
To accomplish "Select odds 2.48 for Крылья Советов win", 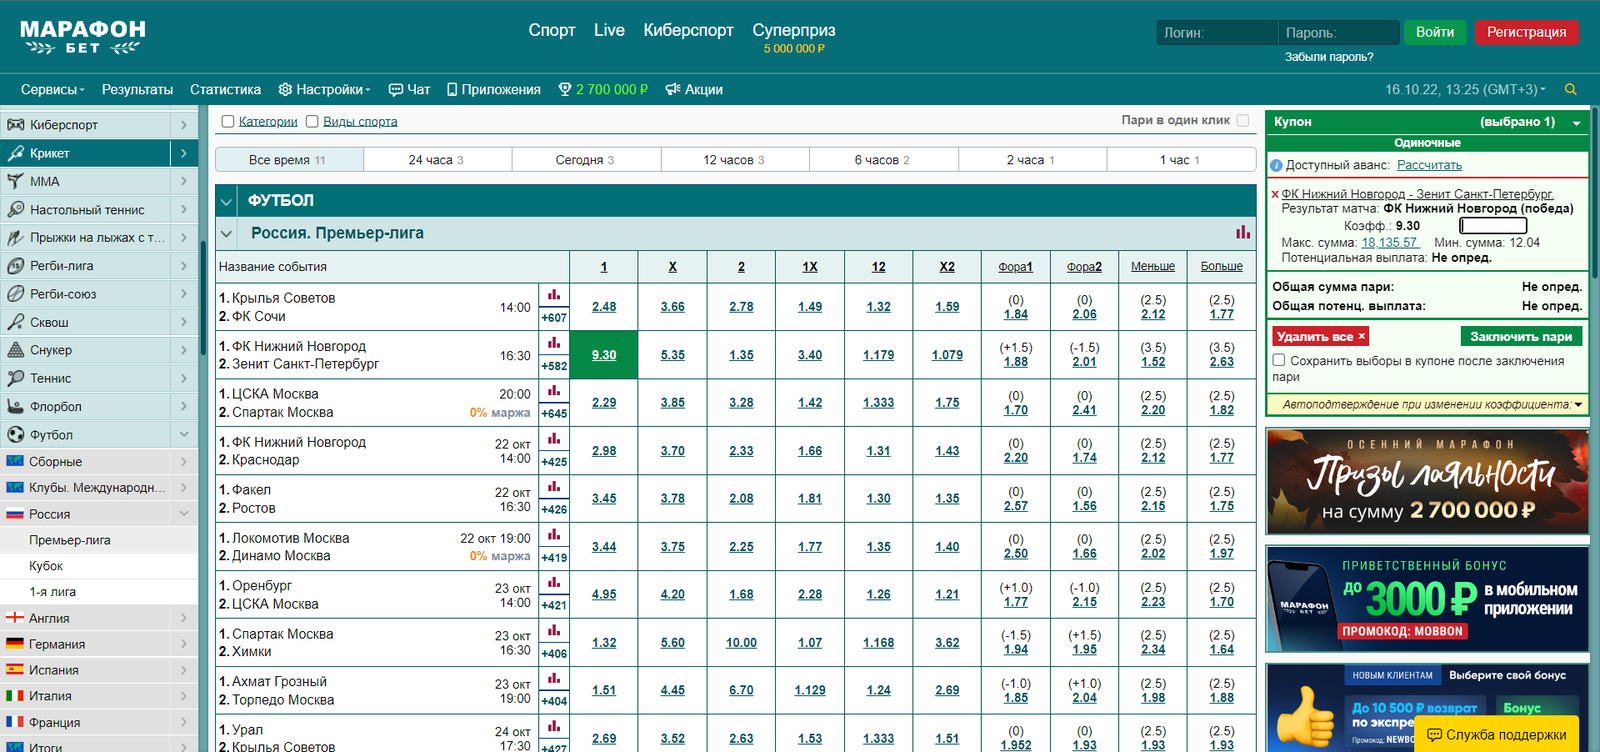I will pos(604,307).
